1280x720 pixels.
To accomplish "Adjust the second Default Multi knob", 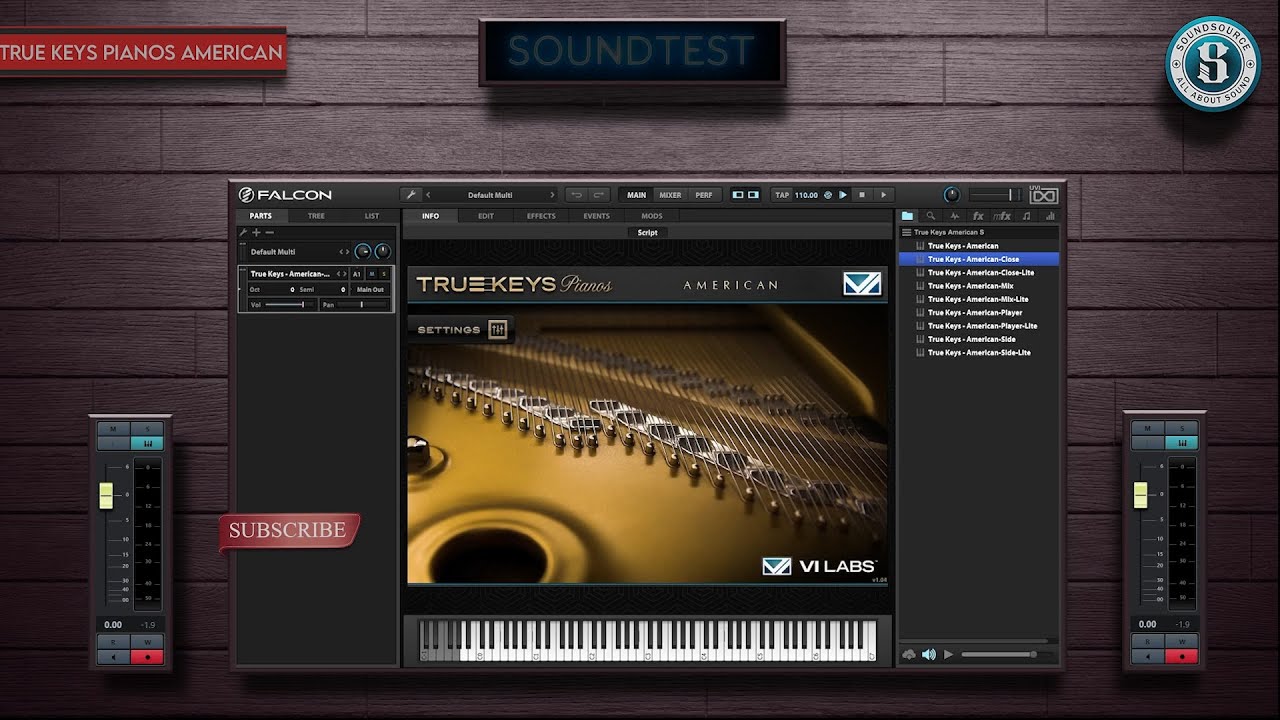I will coord(382,252).
